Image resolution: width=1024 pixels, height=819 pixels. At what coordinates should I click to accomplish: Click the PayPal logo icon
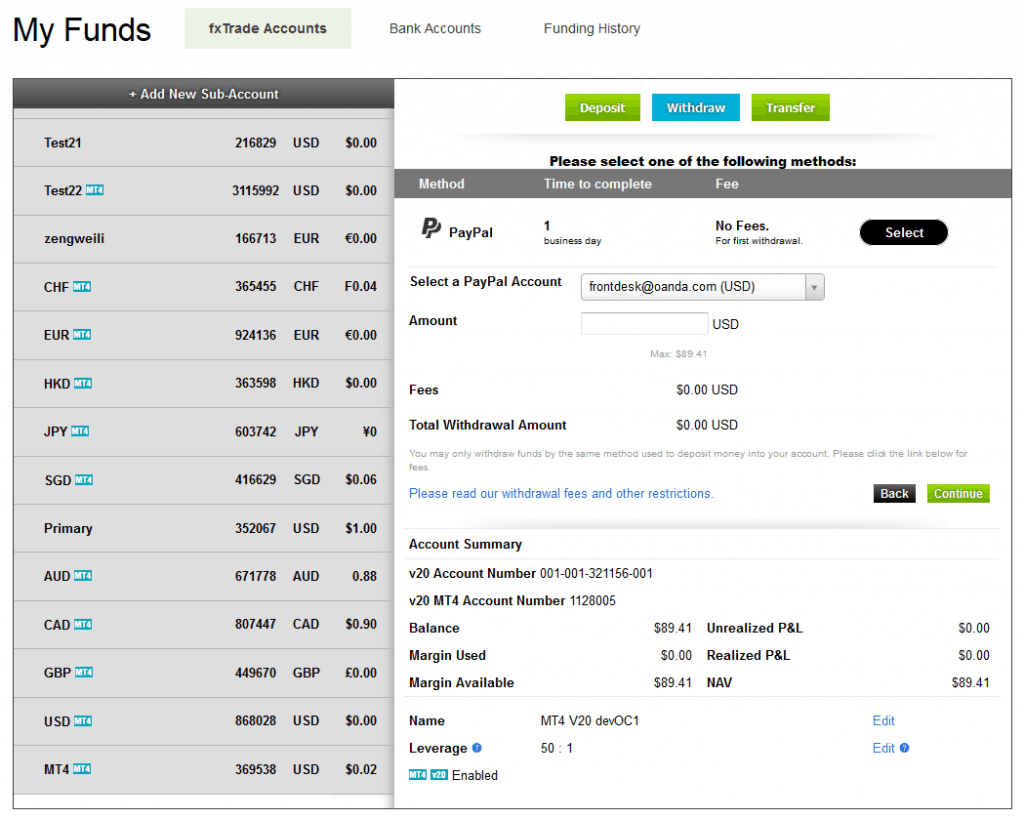[x=430, y=231]
